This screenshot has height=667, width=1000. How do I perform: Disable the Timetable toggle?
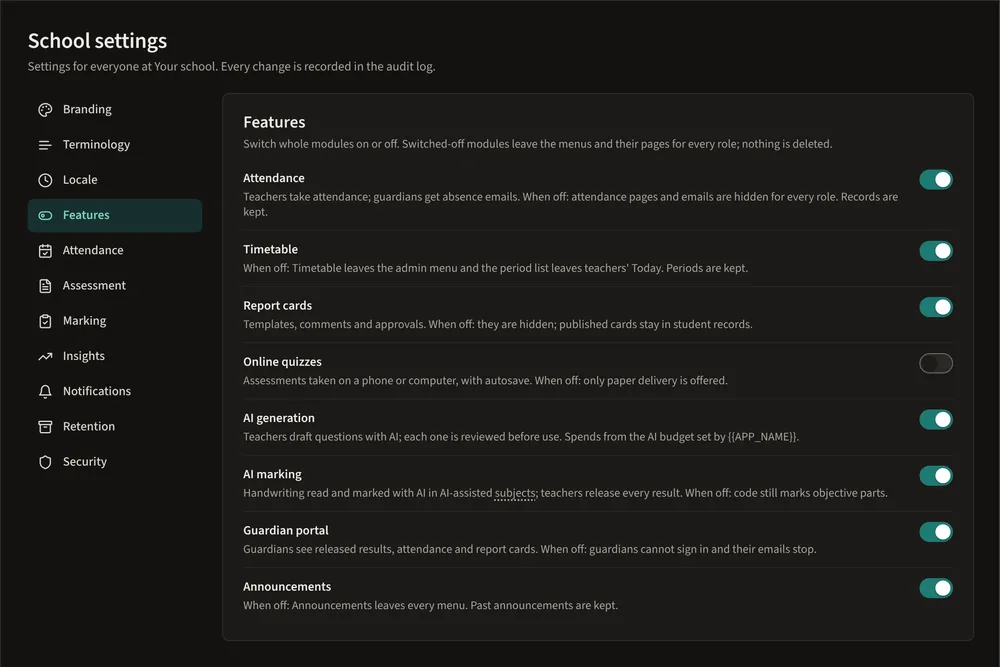(x=936, y=251)
